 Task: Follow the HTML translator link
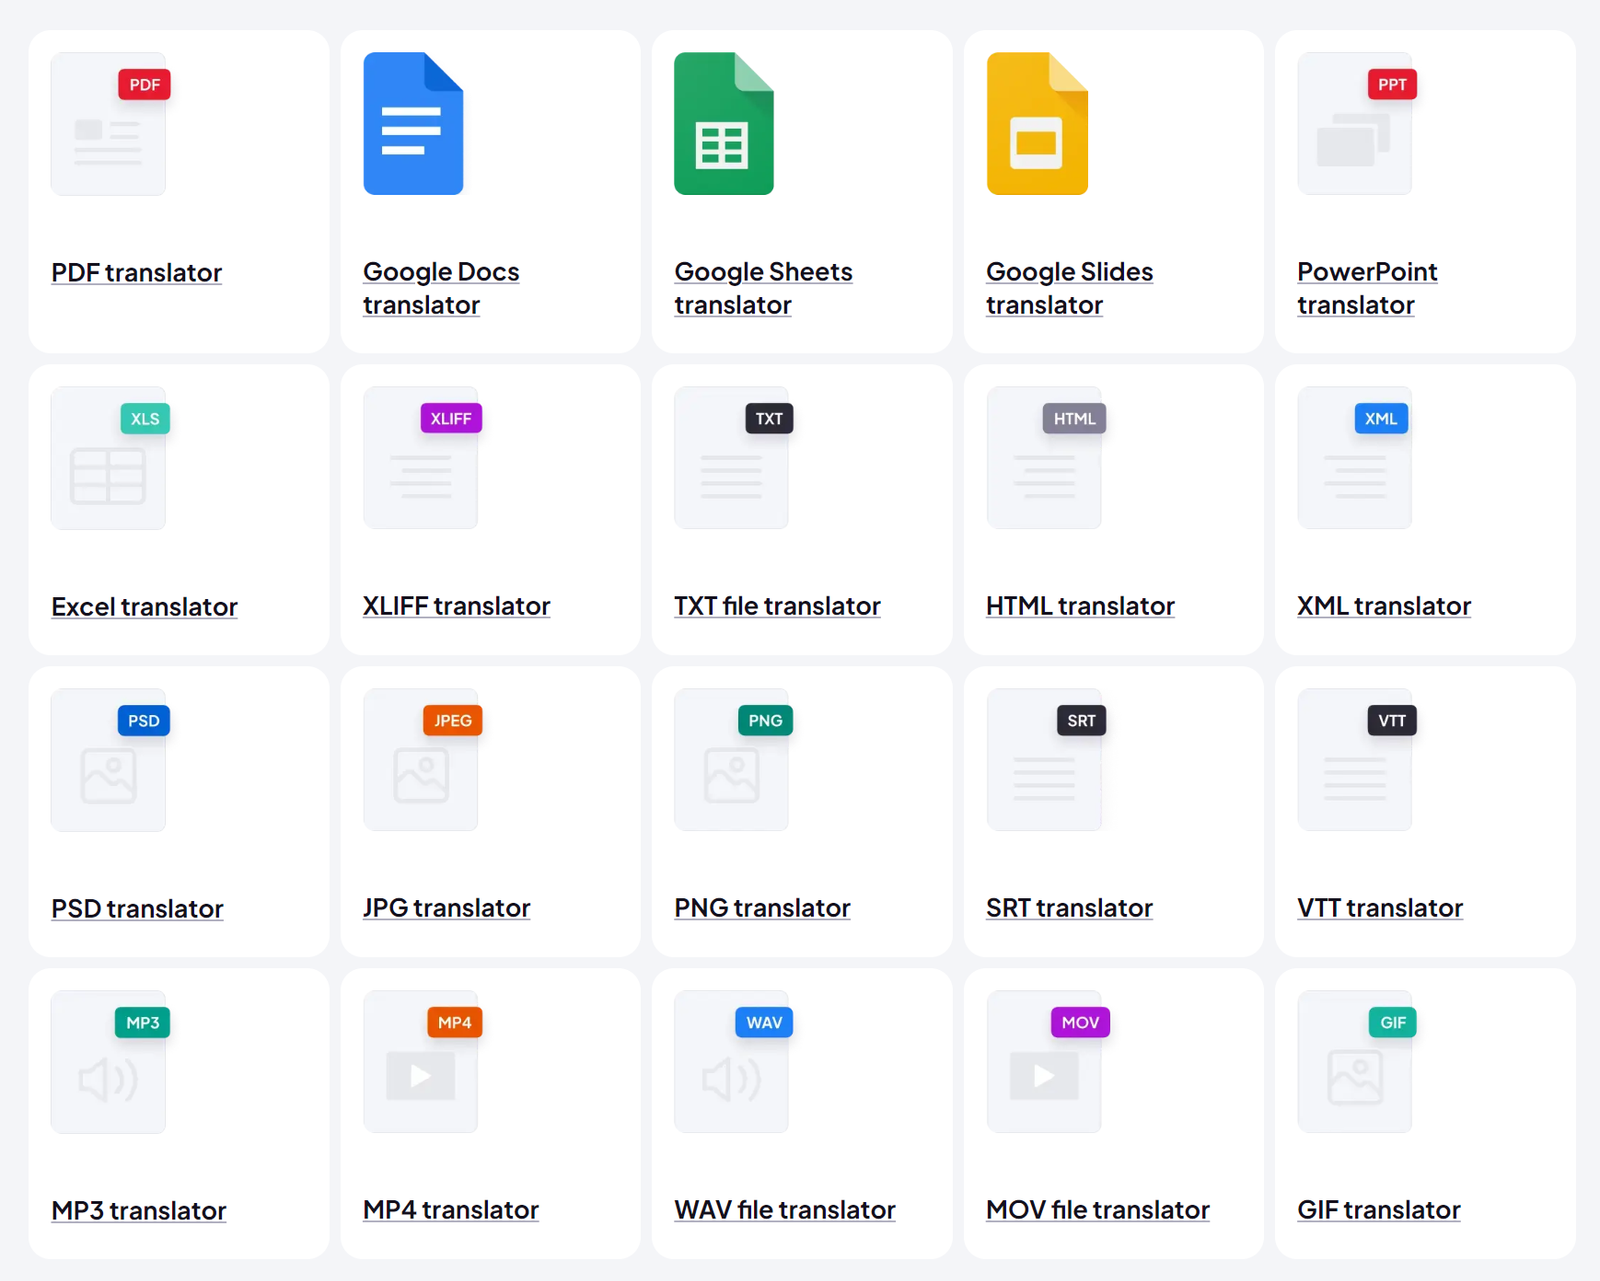[1080, 606]
